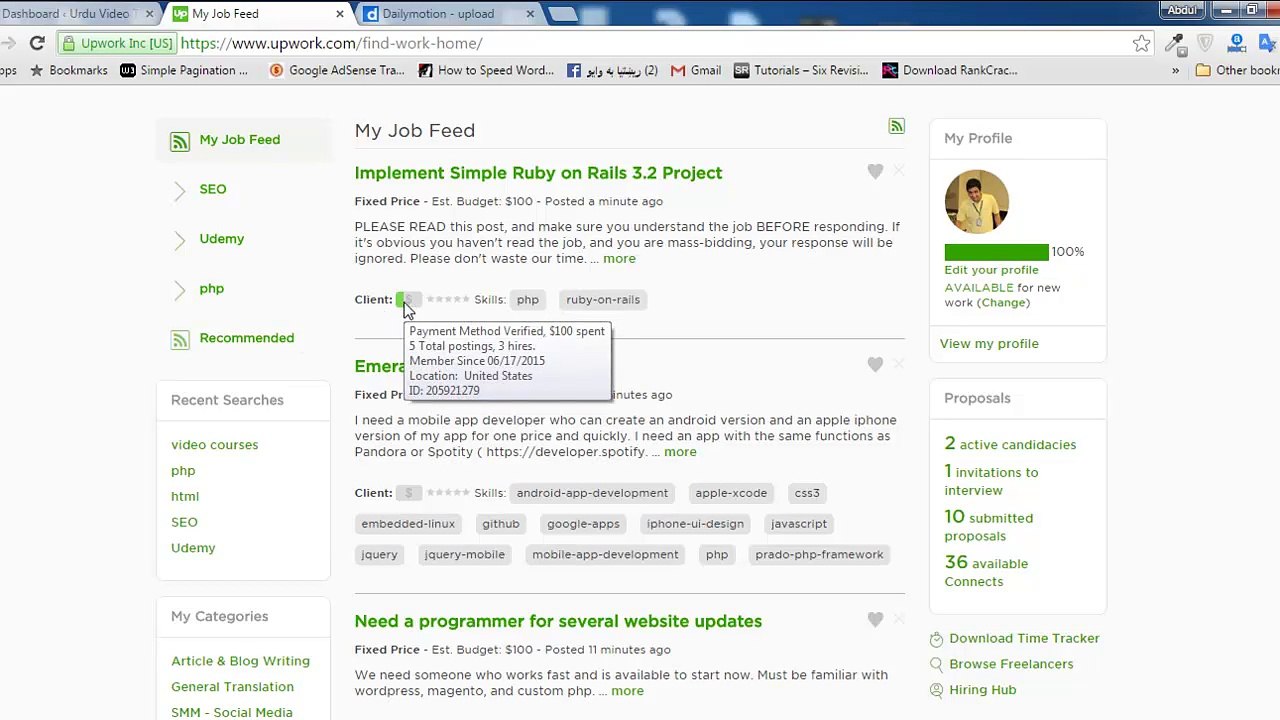Viewport: 1280px width, 720px height.
Task: Click the Hiring Hub person icon
Action: coord(936,690)
